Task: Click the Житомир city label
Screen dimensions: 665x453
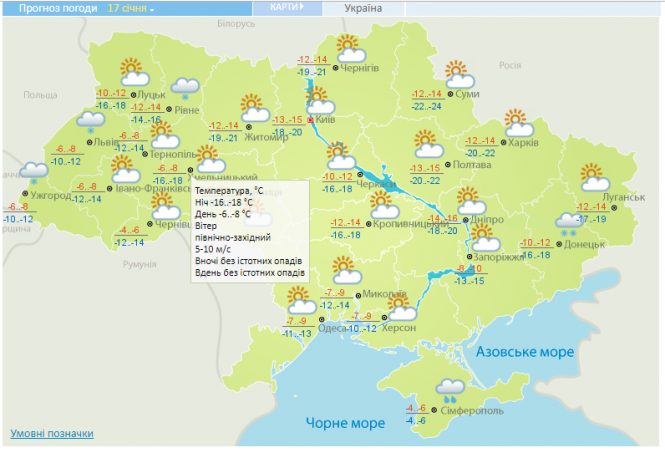Action: coord(265,138)
